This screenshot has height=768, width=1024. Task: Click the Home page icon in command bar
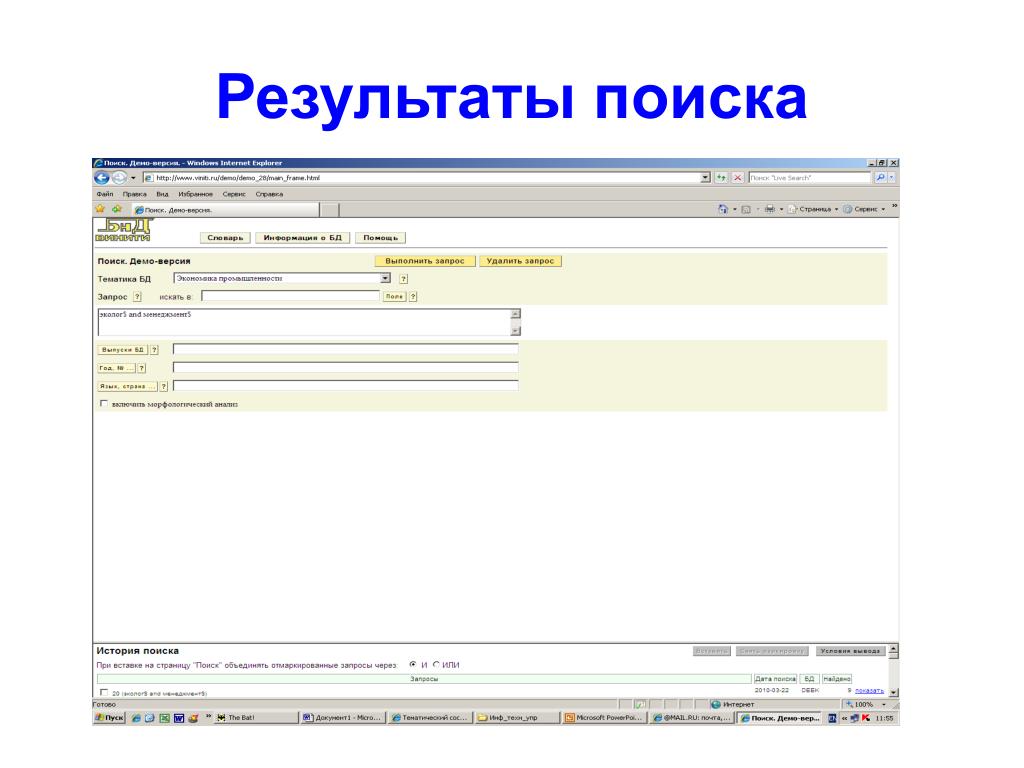tap(723, 209)
